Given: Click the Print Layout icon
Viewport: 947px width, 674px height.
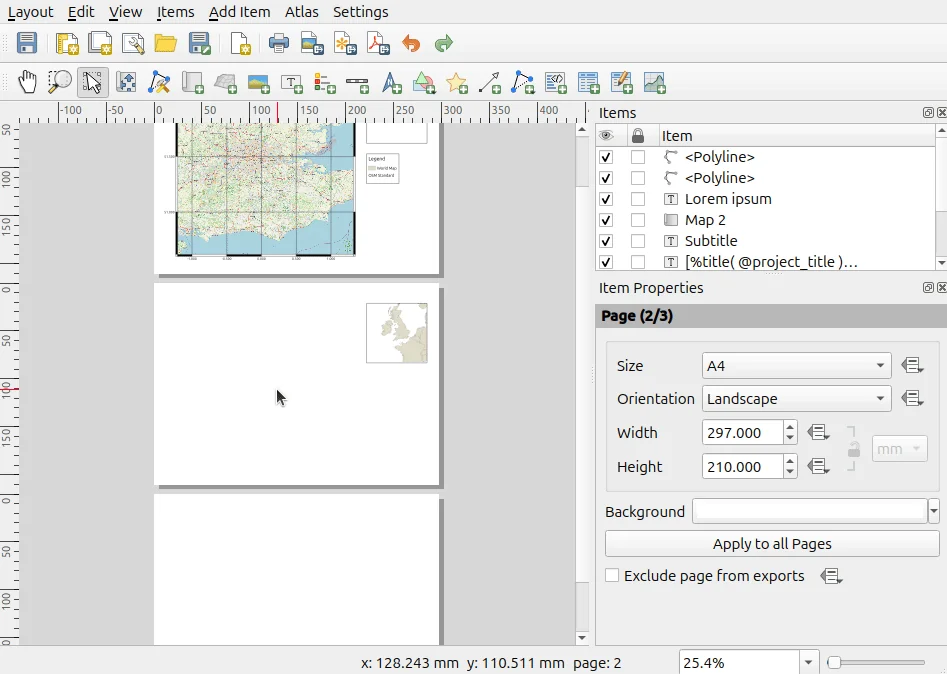Looking at the screenshot, I should [x=279, y=43].
